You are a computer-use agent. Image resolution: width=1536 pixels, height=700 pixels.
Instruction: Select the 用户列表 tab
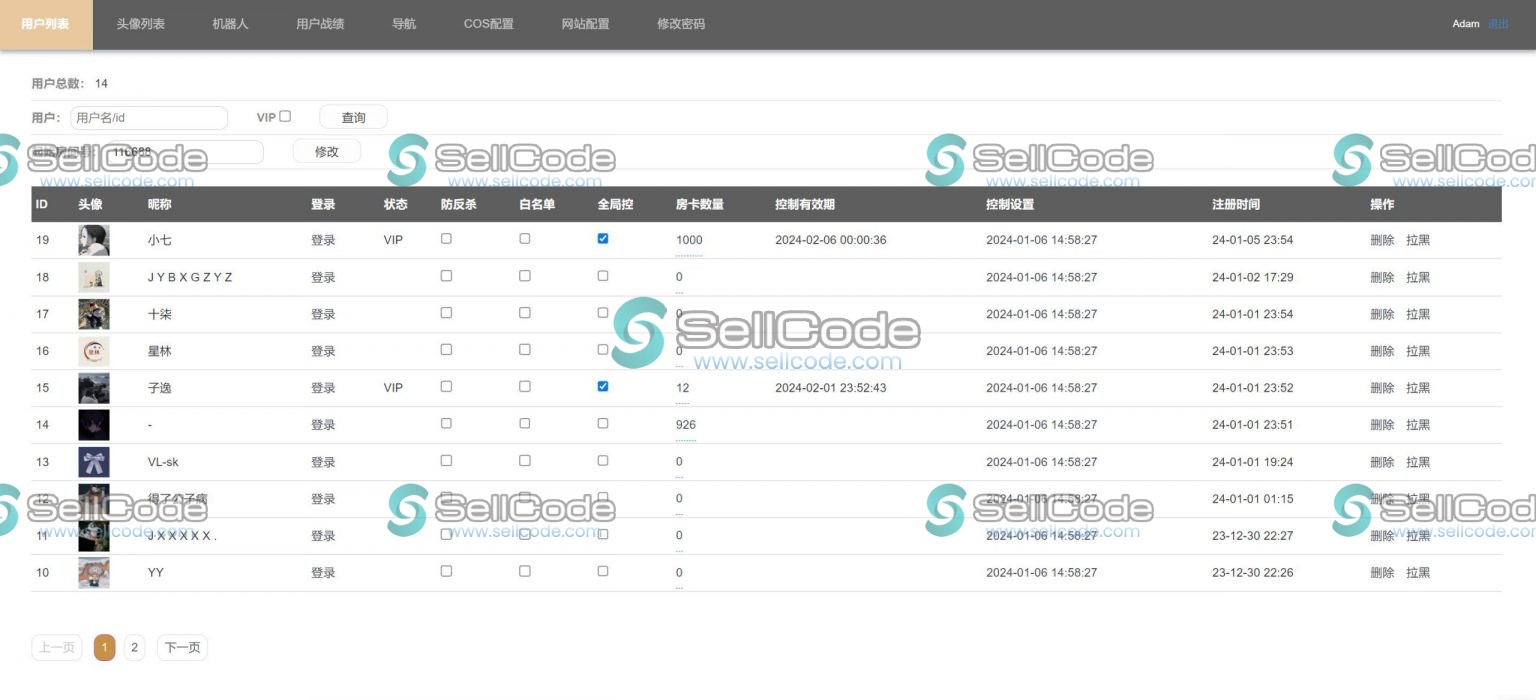46,24
